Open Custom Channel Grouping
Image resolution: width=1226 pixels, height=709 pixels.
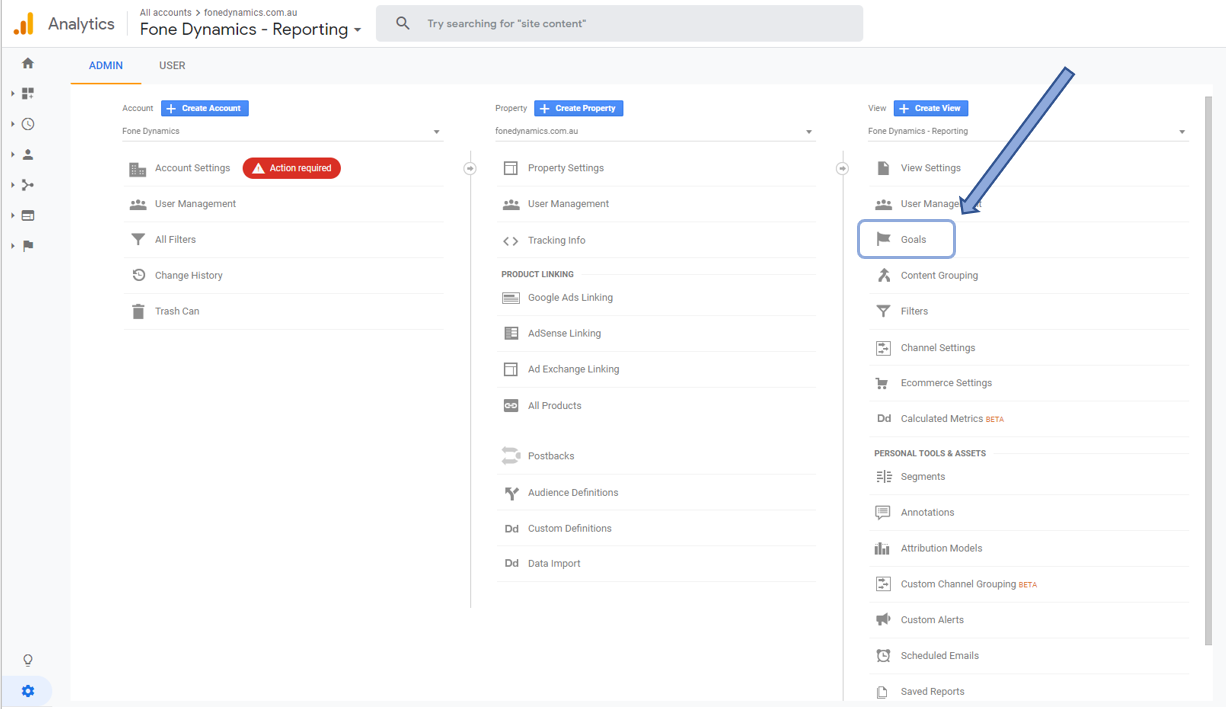(958, 584)
